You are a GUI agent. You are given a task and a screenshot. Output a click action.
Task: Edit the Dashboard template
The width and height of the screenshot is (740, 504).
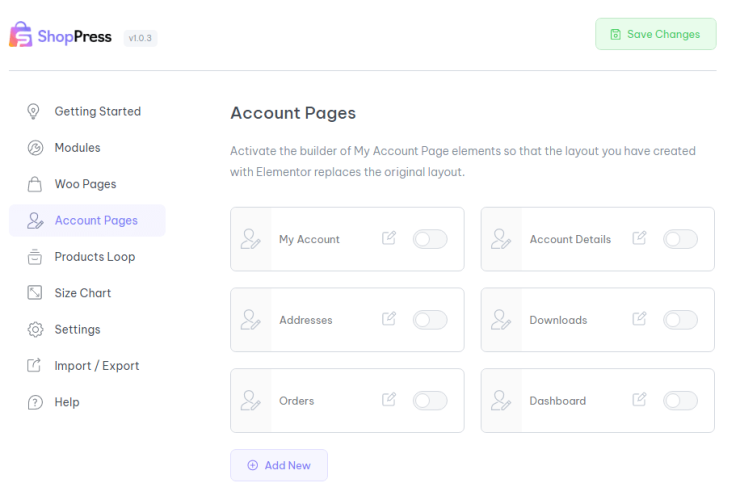coord(639,399)
